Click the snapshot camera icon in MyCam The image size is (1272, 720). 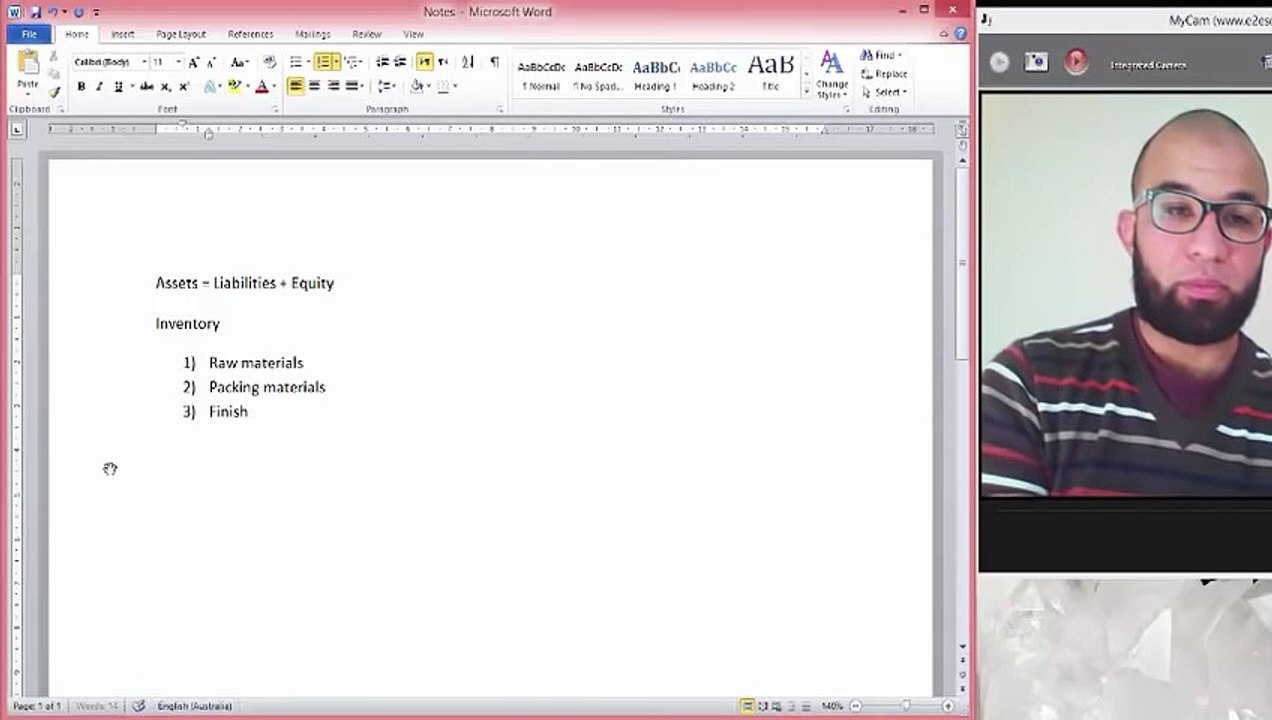pos(1036,62)
